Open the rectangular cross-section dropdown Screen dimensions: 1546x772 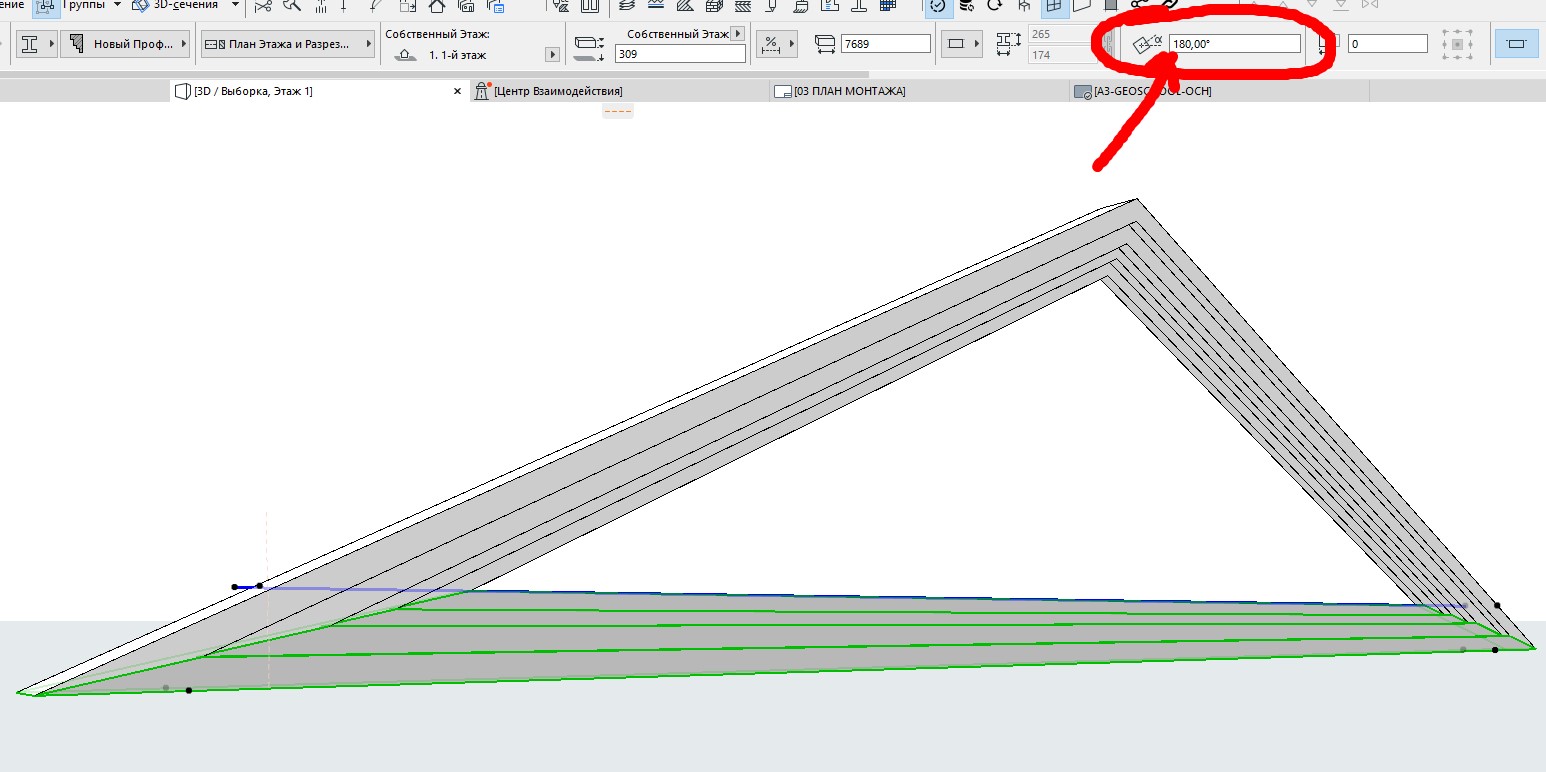coord(962,44)
